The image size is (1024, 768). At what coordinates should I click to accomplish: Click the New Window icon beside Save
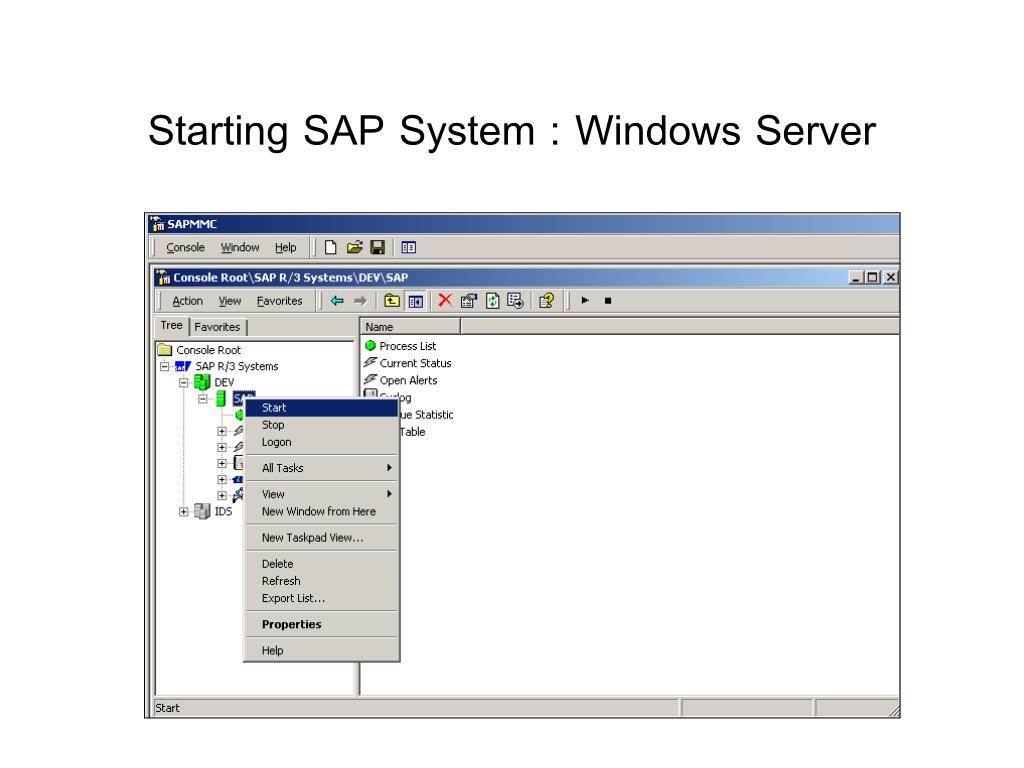409,248
